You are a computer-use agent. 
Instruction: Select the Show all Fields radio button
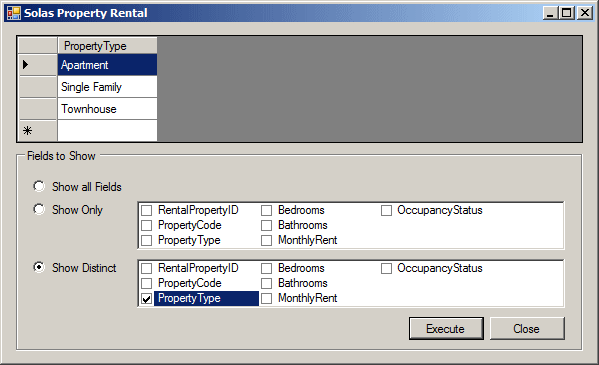[39, 187]
